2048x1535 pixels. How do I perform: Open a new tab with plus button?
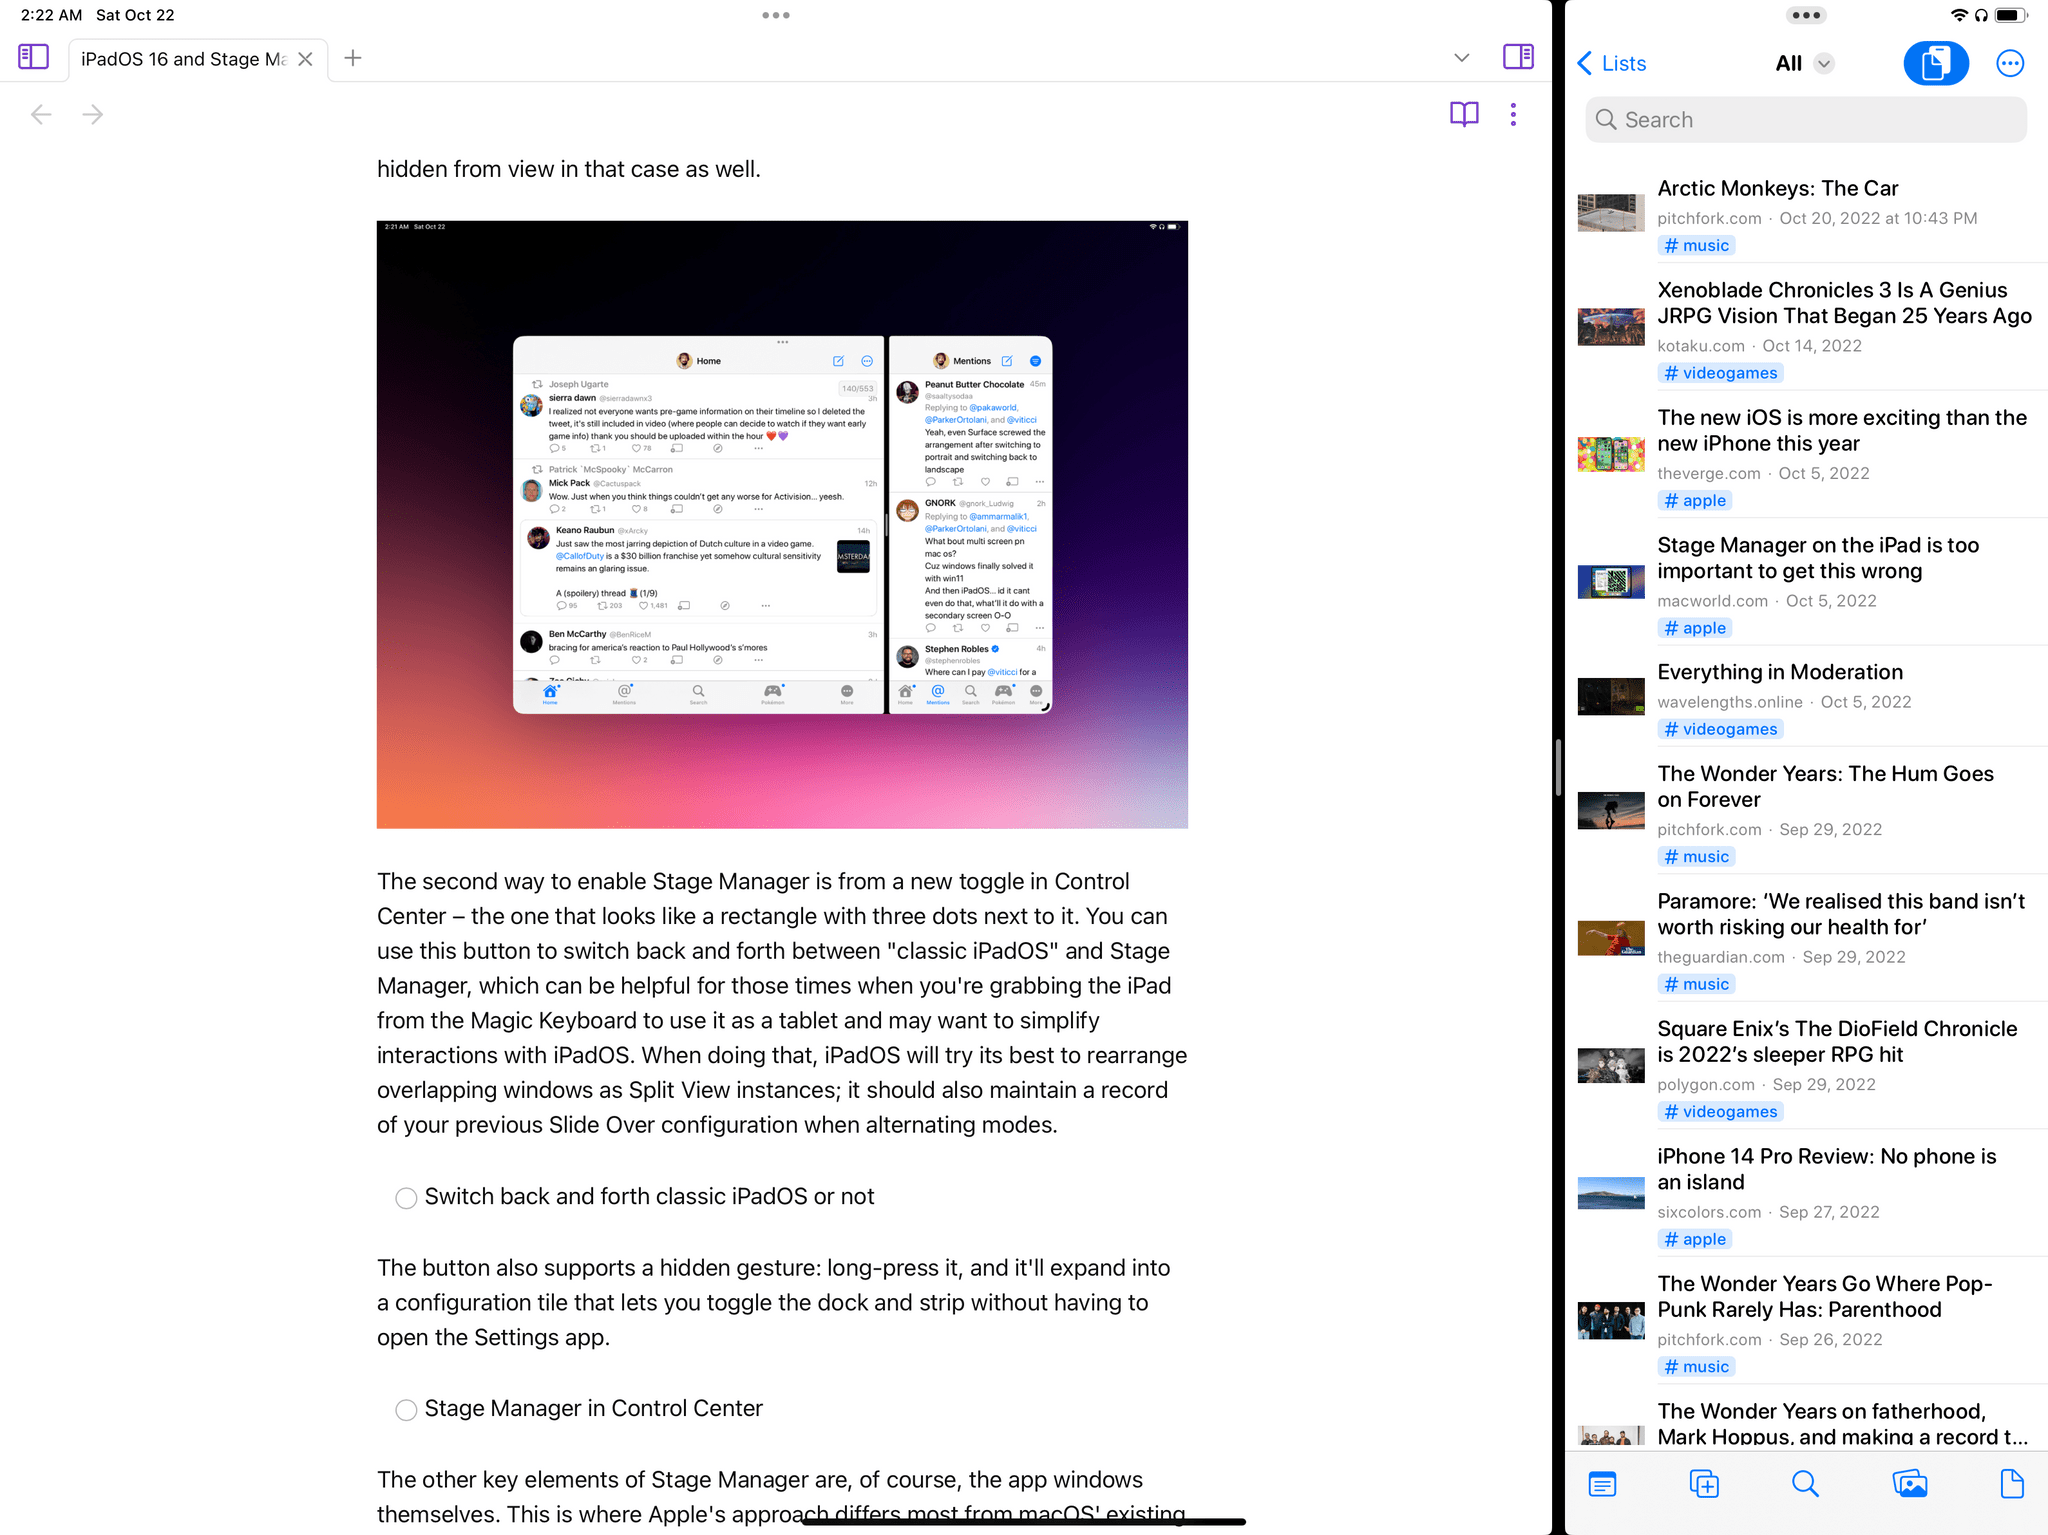point(353,58)
